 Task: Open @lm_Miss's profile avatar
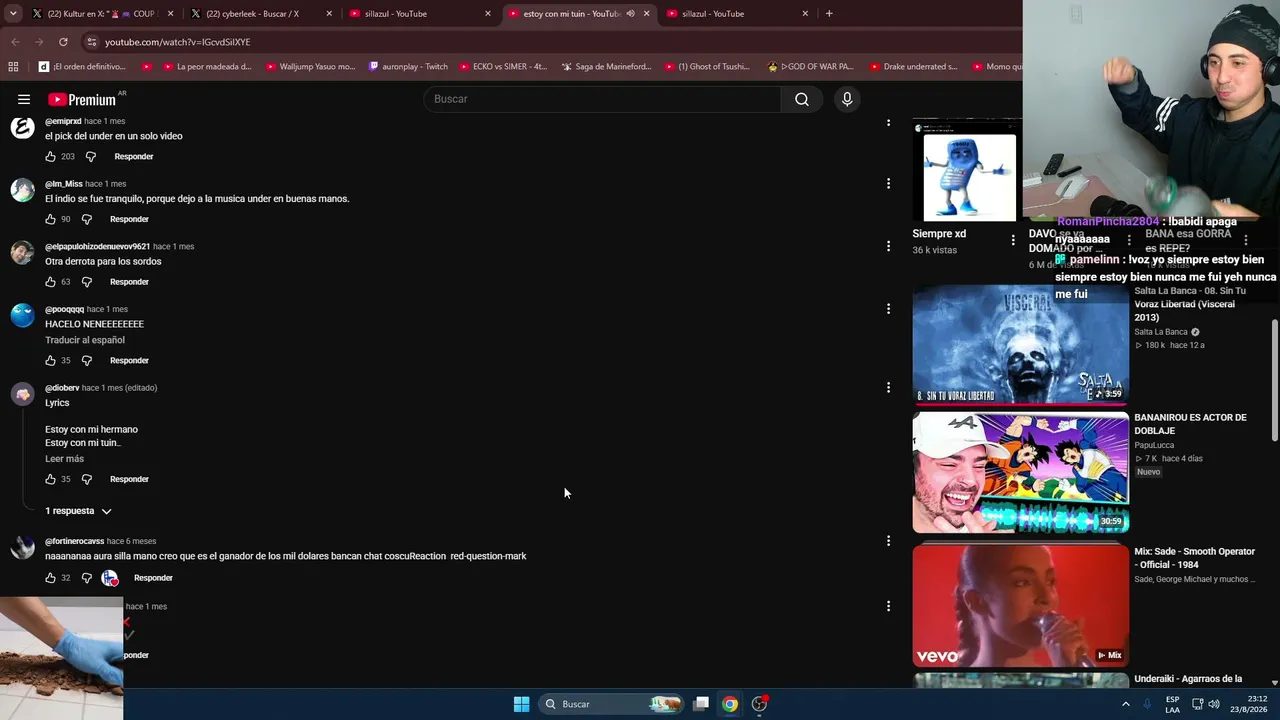pos(22,190)
